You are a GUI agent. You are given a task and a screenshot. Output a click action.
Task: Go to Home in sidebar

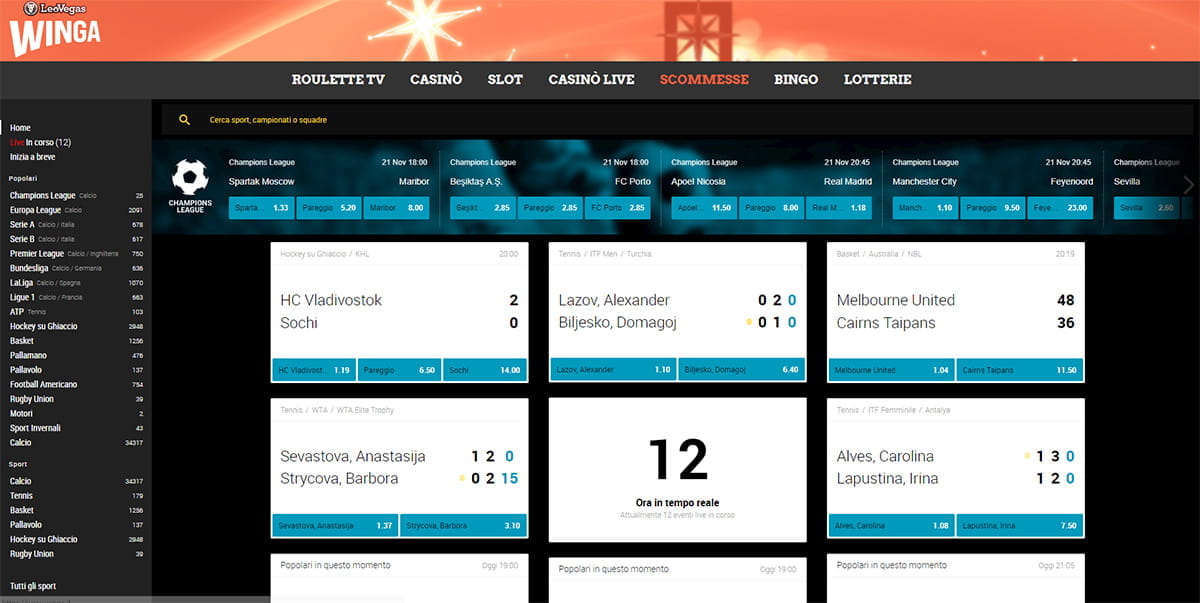pos(20,128)
